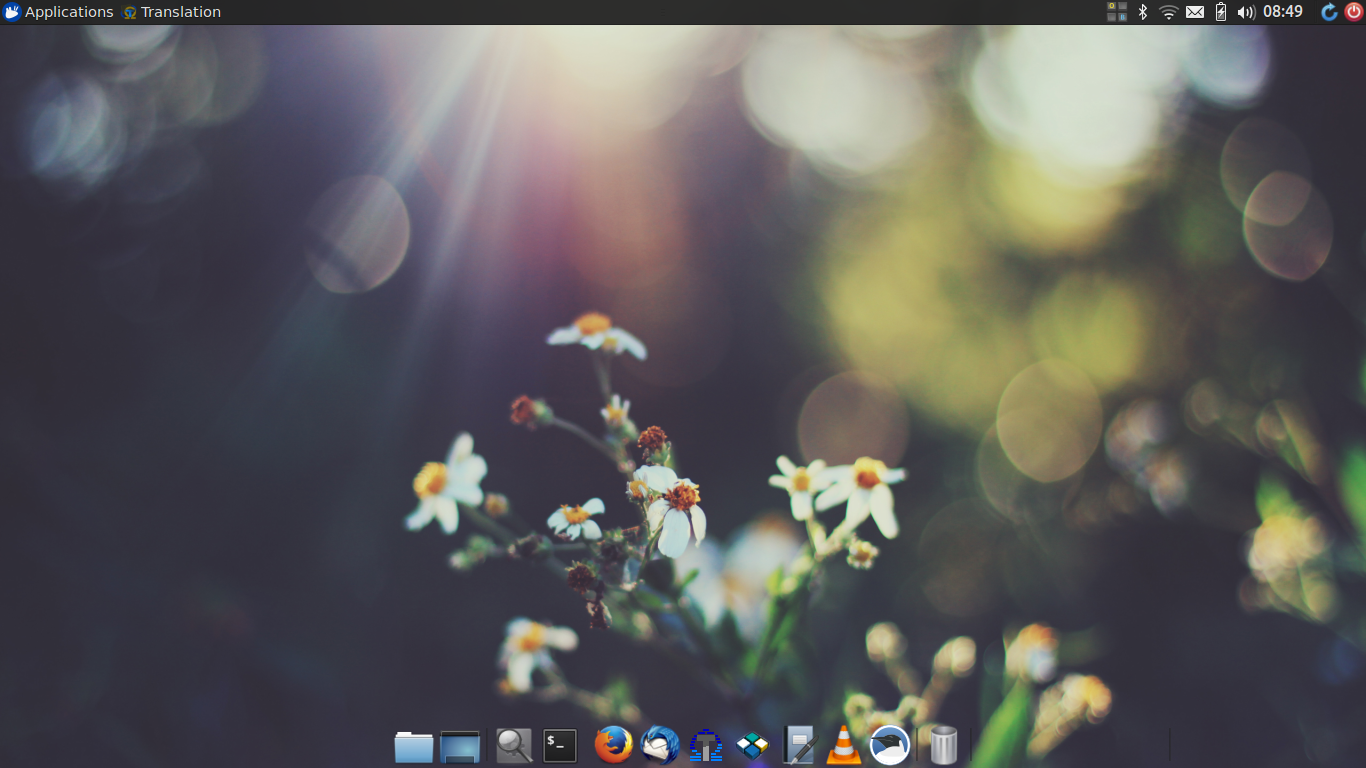Launch Firefox web browser
Viewport: 1366px width, 768px height.
click(613, 745)
